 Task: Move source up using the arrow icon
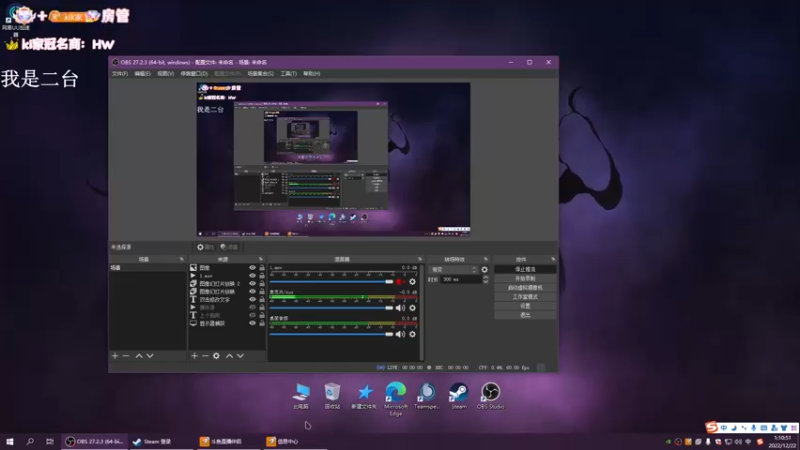click(230, 356)
